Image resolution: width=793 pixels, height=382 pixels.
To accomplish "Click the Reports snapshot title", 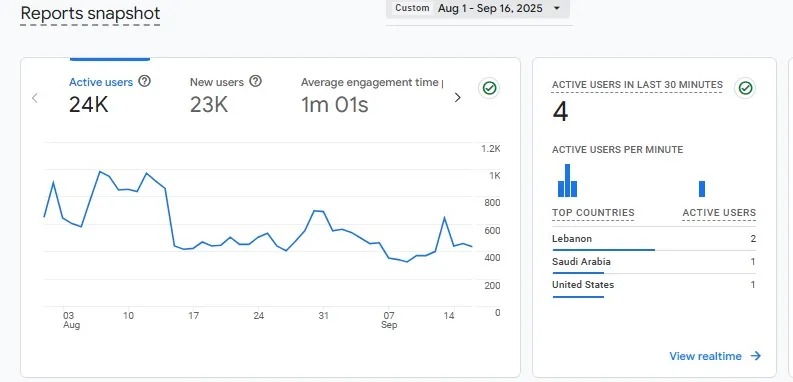I will pyautogui.click(x=91, y=13).
